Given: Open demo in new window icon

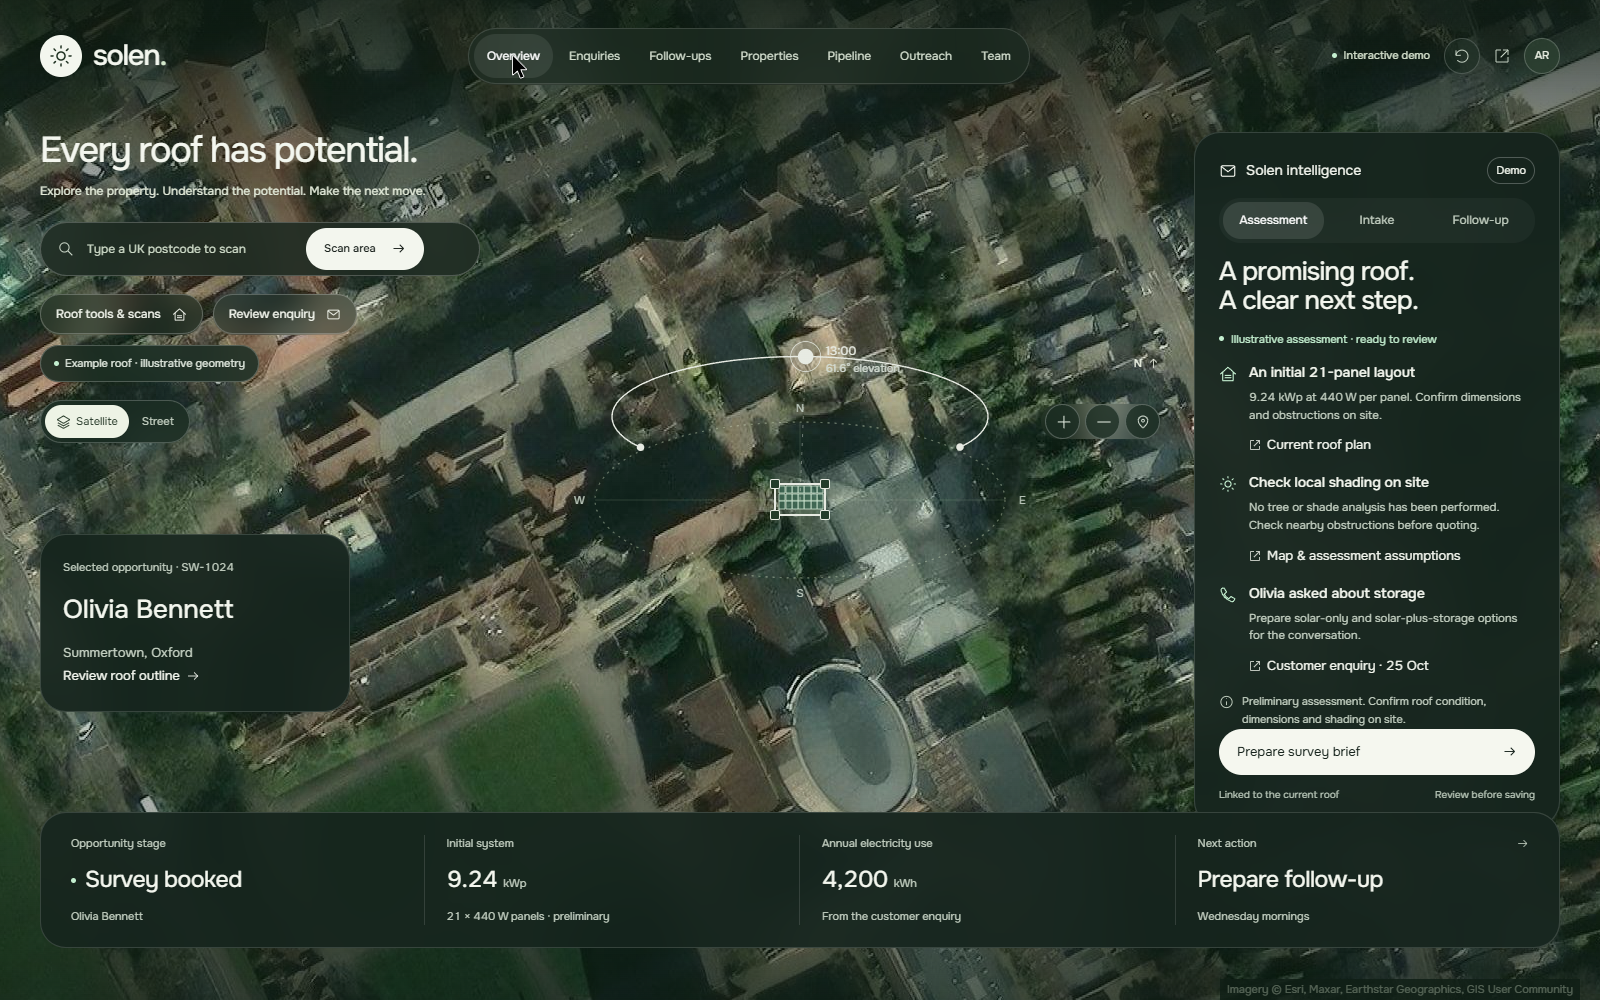Looking at the screenshot, I should (x=1502, y=56).
